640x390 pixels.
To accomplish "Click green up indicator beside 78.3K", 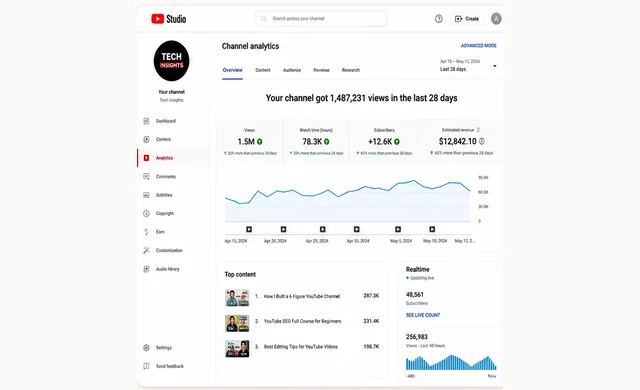I will coord(327,142).
